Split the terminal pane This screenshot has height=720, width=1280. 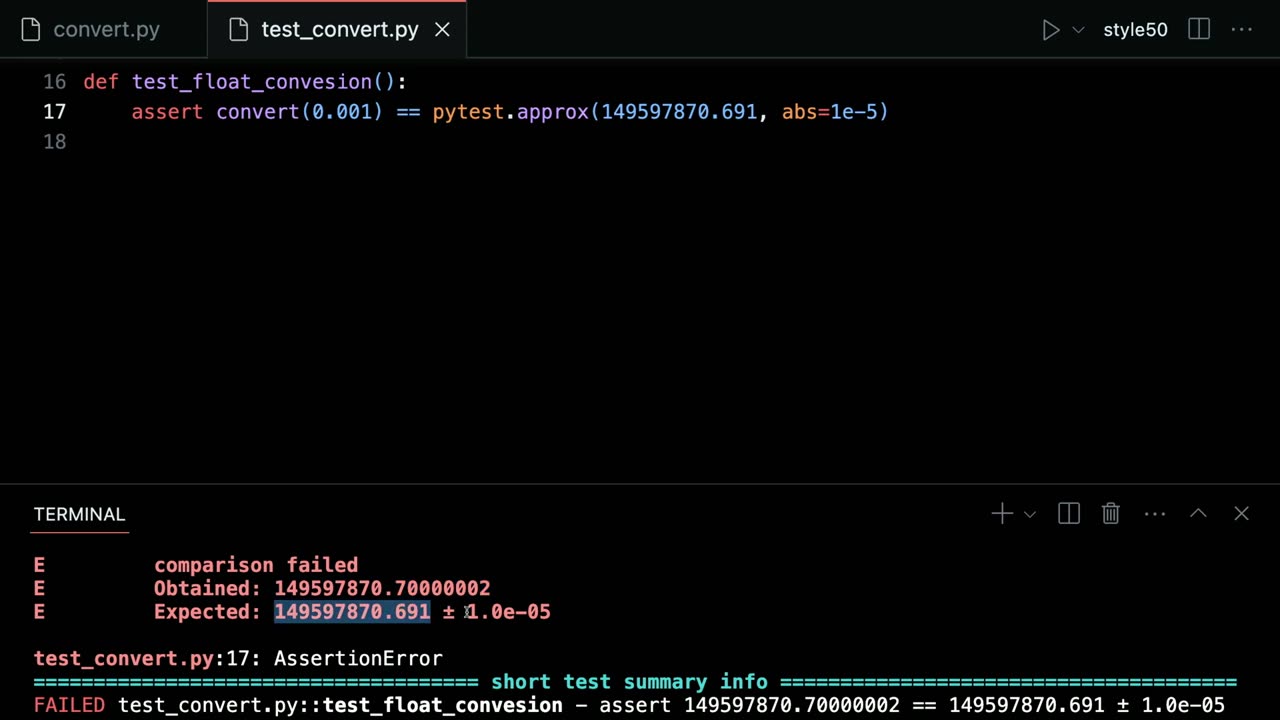pos(1069,514)
